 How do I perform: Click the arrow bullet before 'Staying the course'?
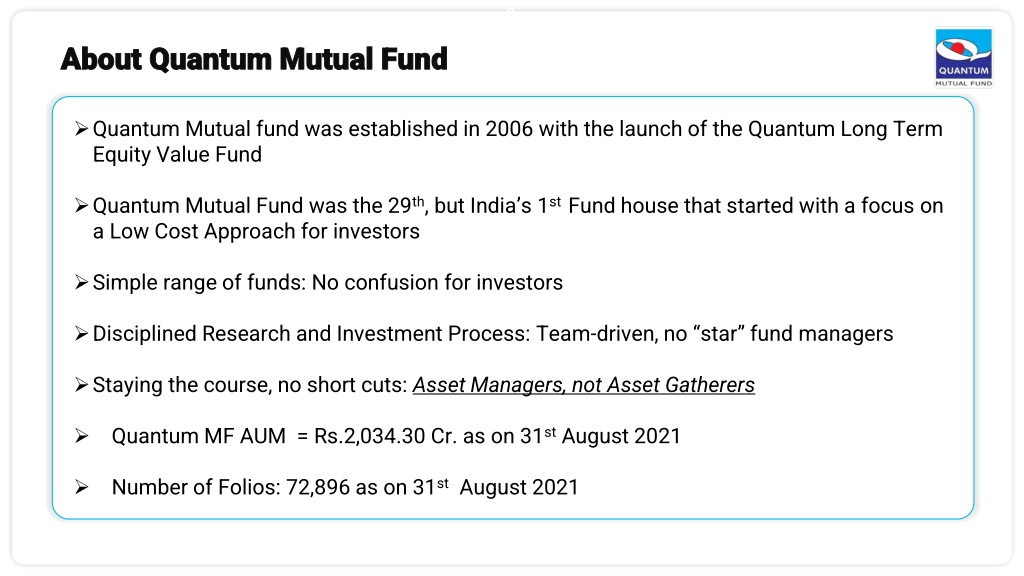click(81, 385)
